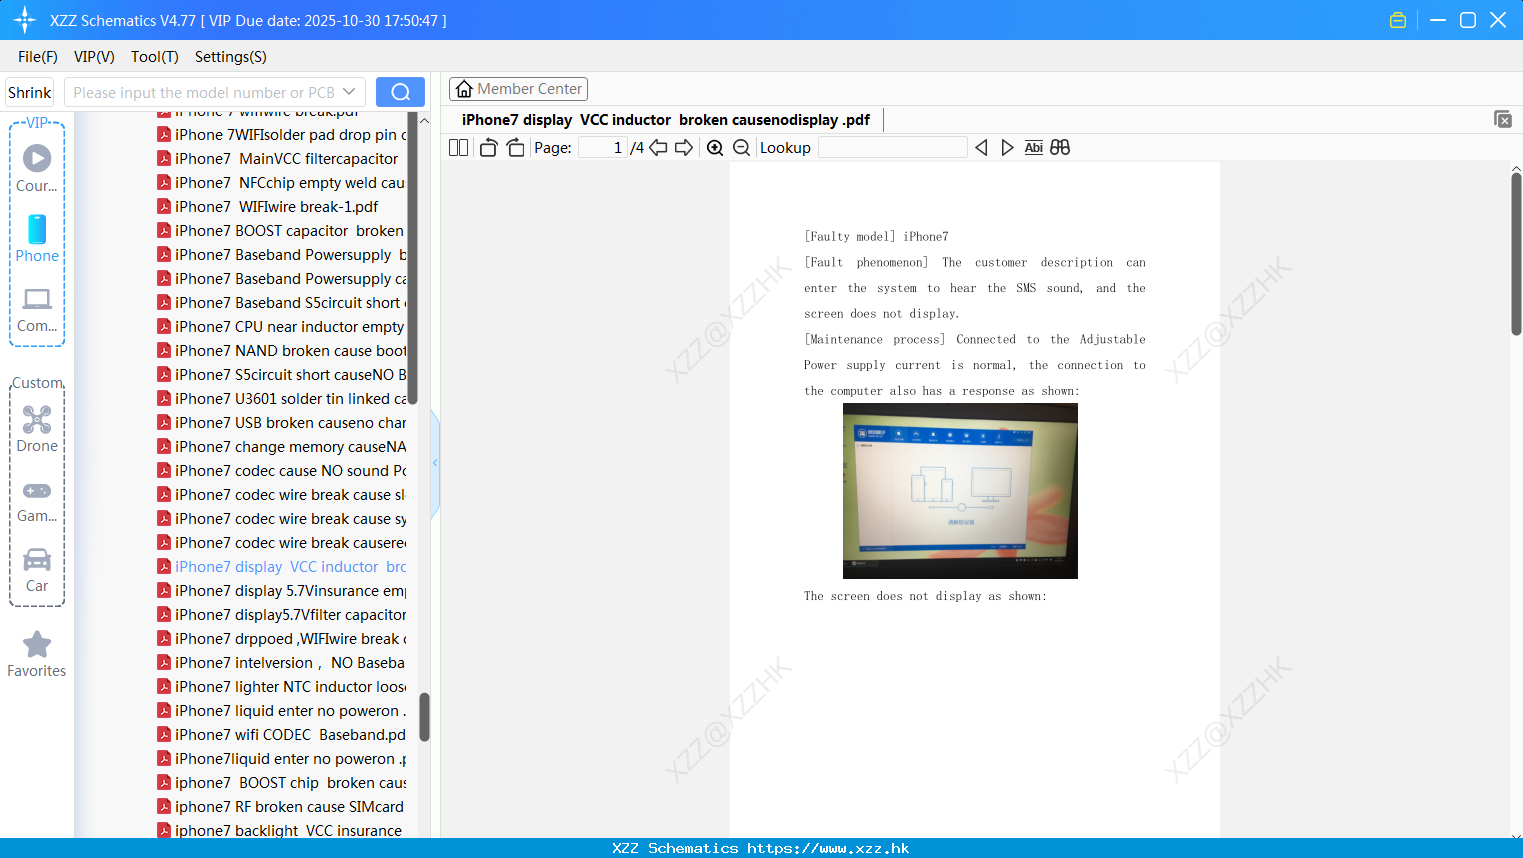Close the document tab panel icon
The width and height of the screenshot is (1523, 858).
(x=1503, y=119)
